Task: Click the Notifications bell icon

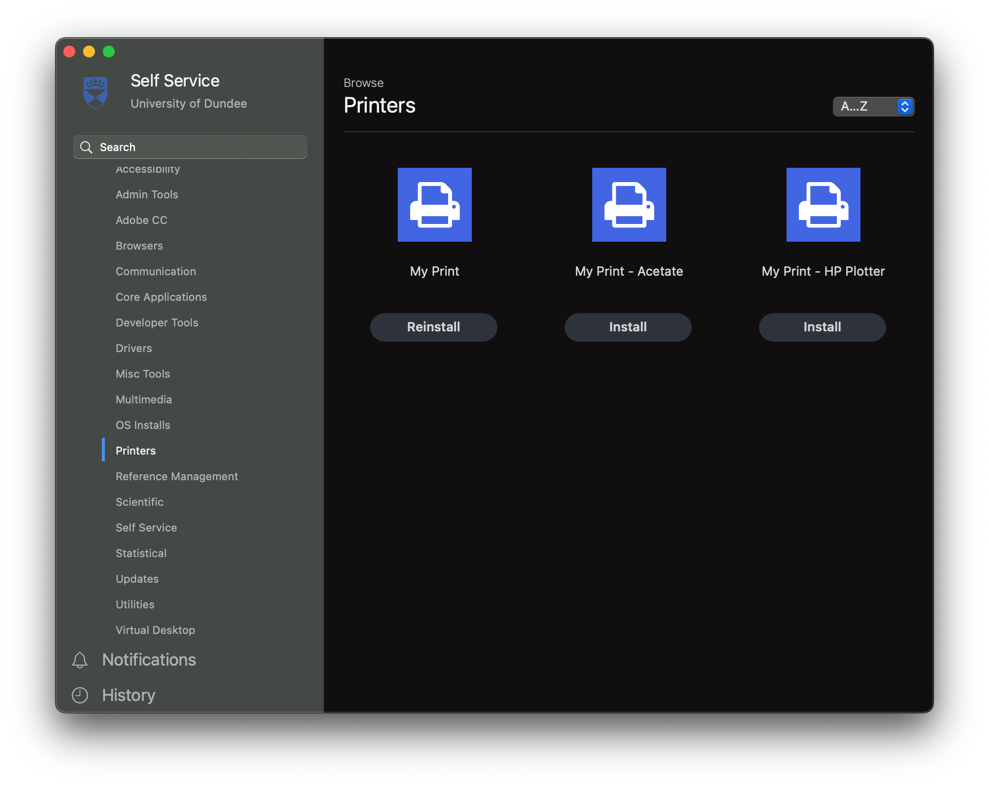Action: (x=80, y=660)
